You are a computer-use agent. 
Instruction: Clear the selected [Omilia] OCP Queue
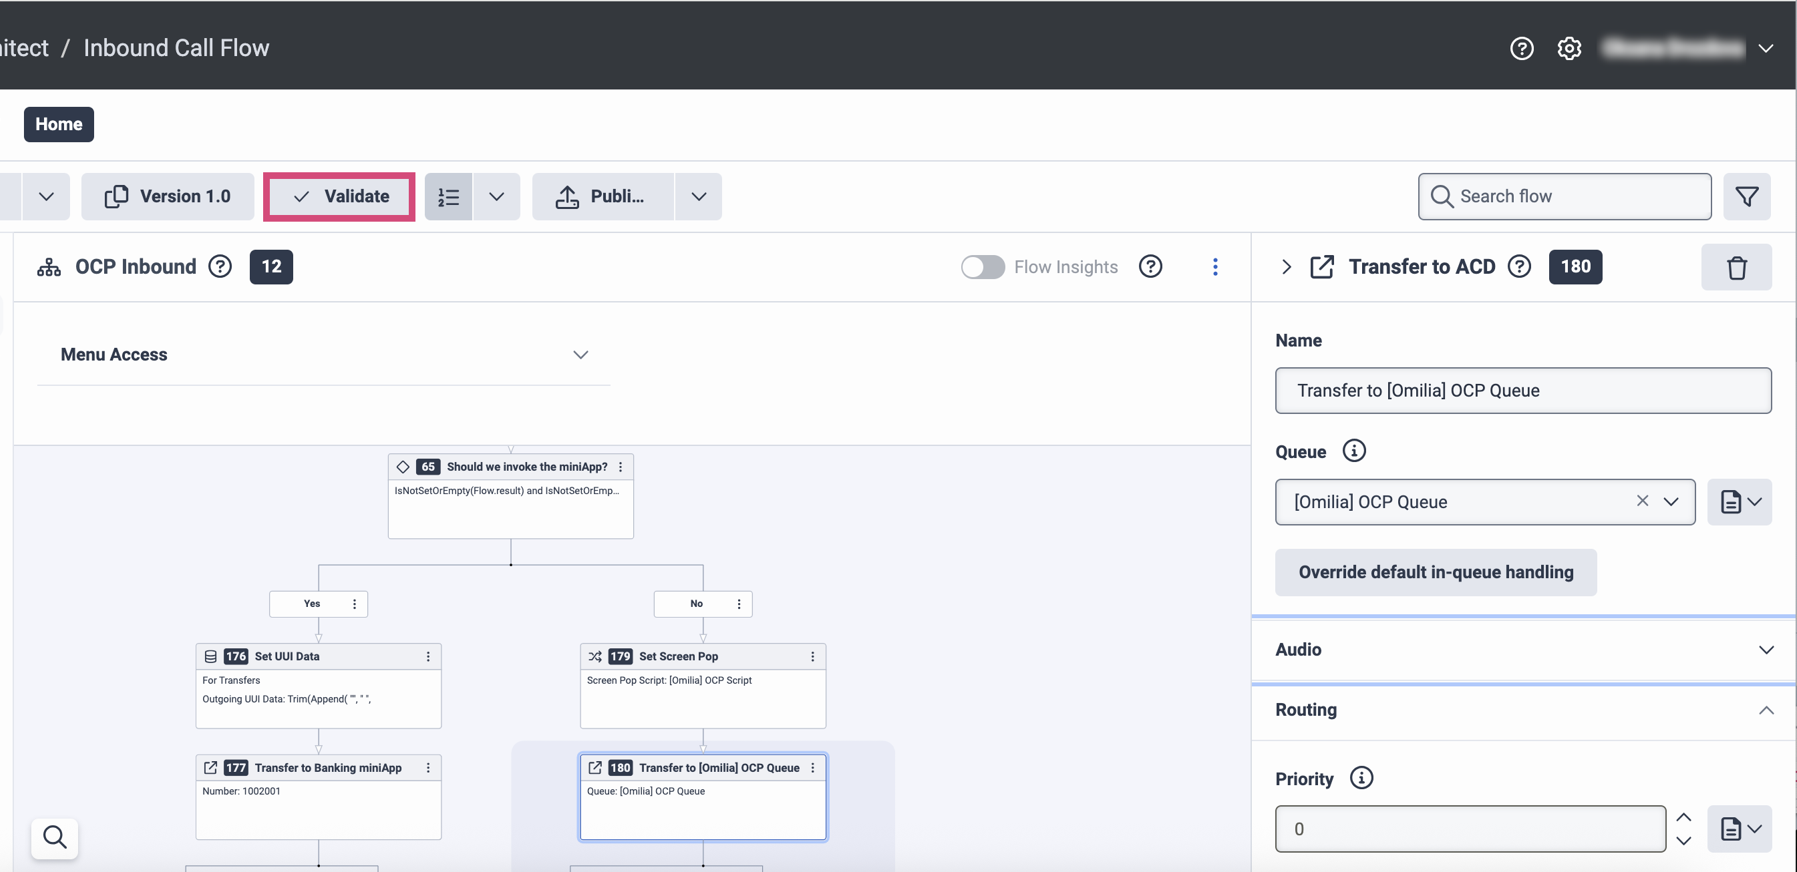click(1642, 501)
